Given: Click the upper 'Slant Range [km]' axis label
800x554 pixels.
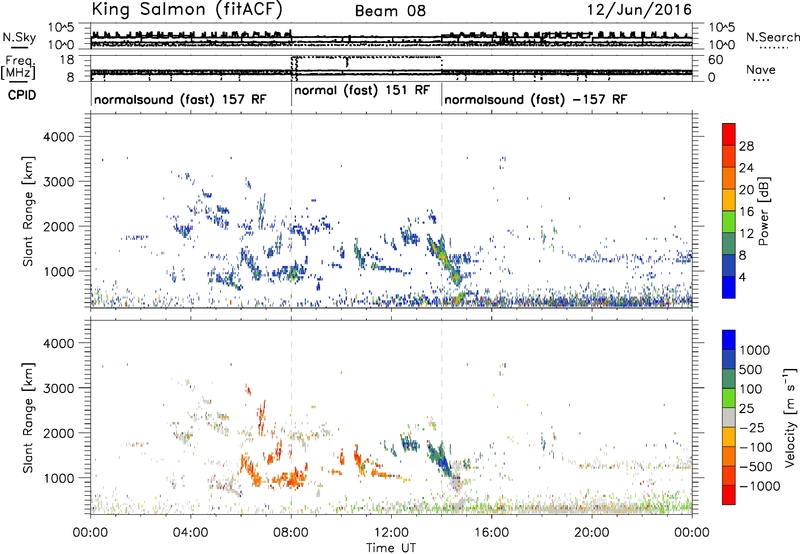Looking at the screenshot, I should [28, 211].
